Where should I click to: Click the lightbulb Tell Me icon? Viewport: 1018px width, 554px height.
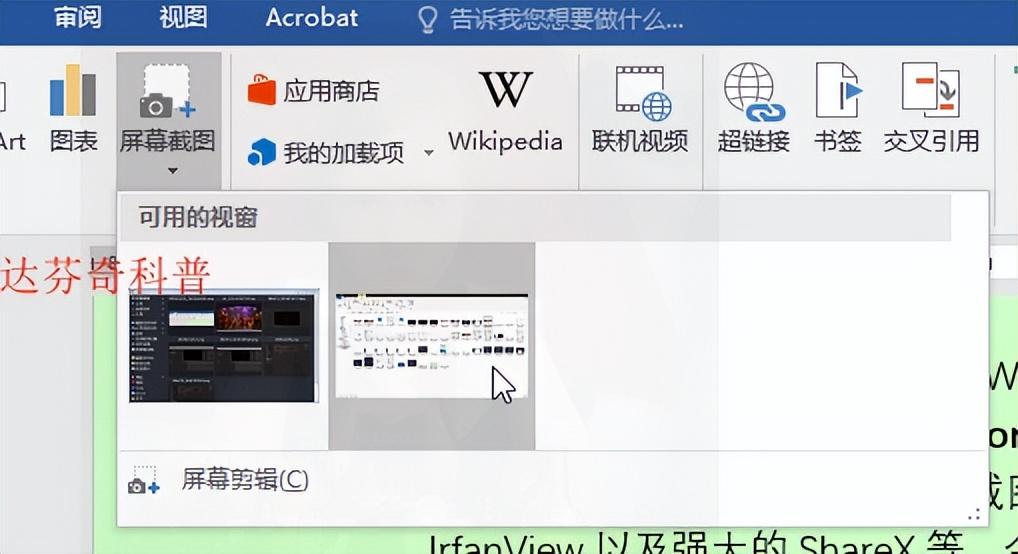click(x=428, y=19)
